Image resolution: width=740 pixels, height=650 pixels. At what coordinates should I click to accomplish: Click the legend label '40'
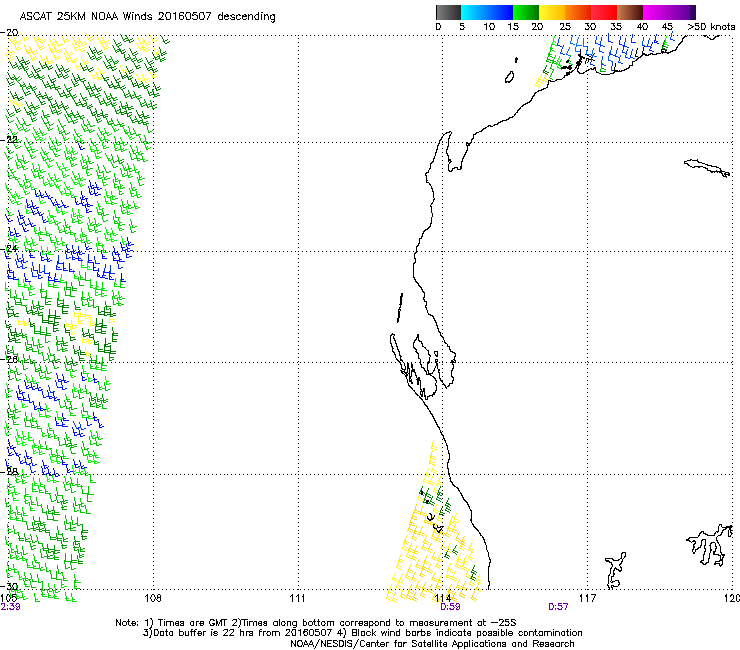tap(642, 27)
